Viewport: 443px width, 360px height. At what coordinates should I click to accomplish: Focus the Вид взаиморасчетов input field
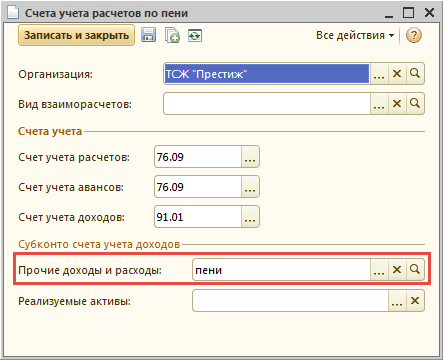267,104
